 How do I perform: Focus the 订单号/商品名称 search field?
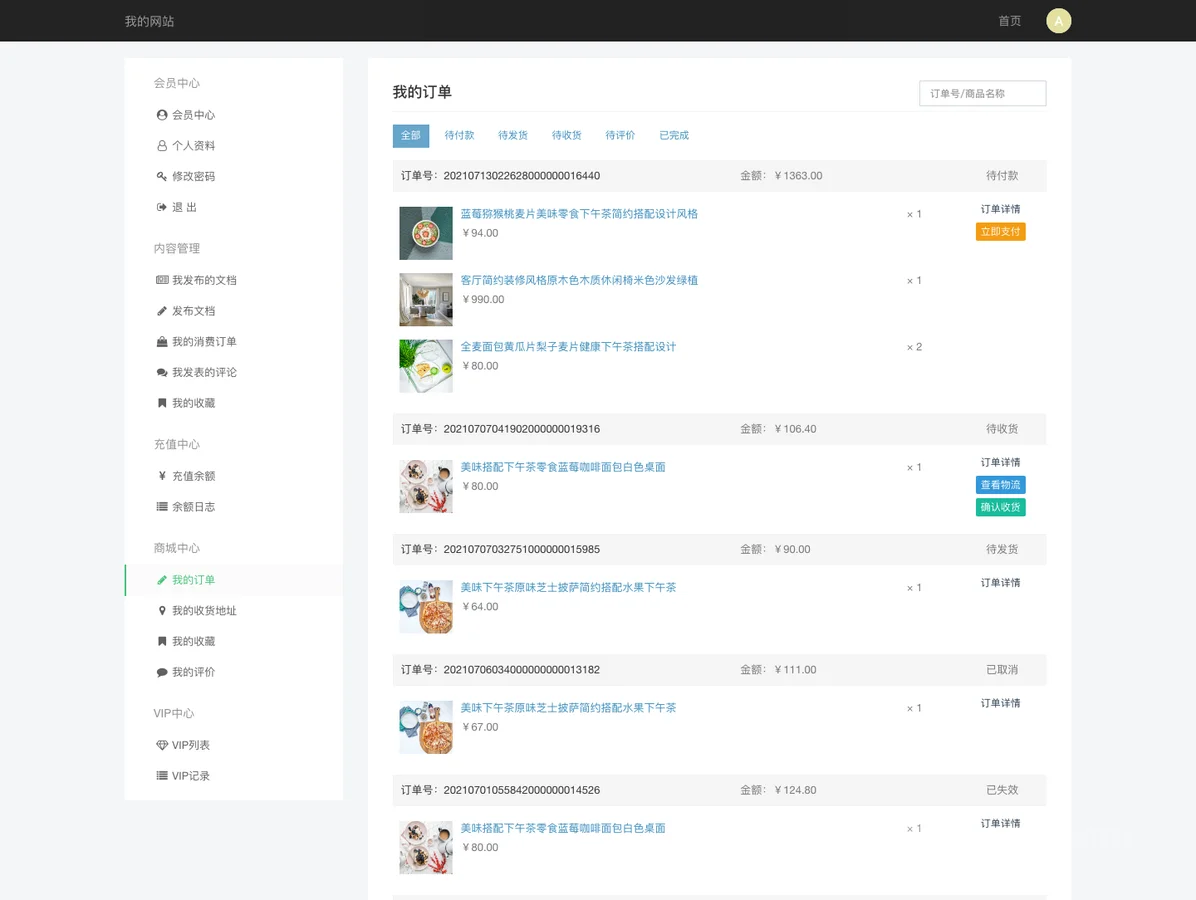[x=982, y=94]
